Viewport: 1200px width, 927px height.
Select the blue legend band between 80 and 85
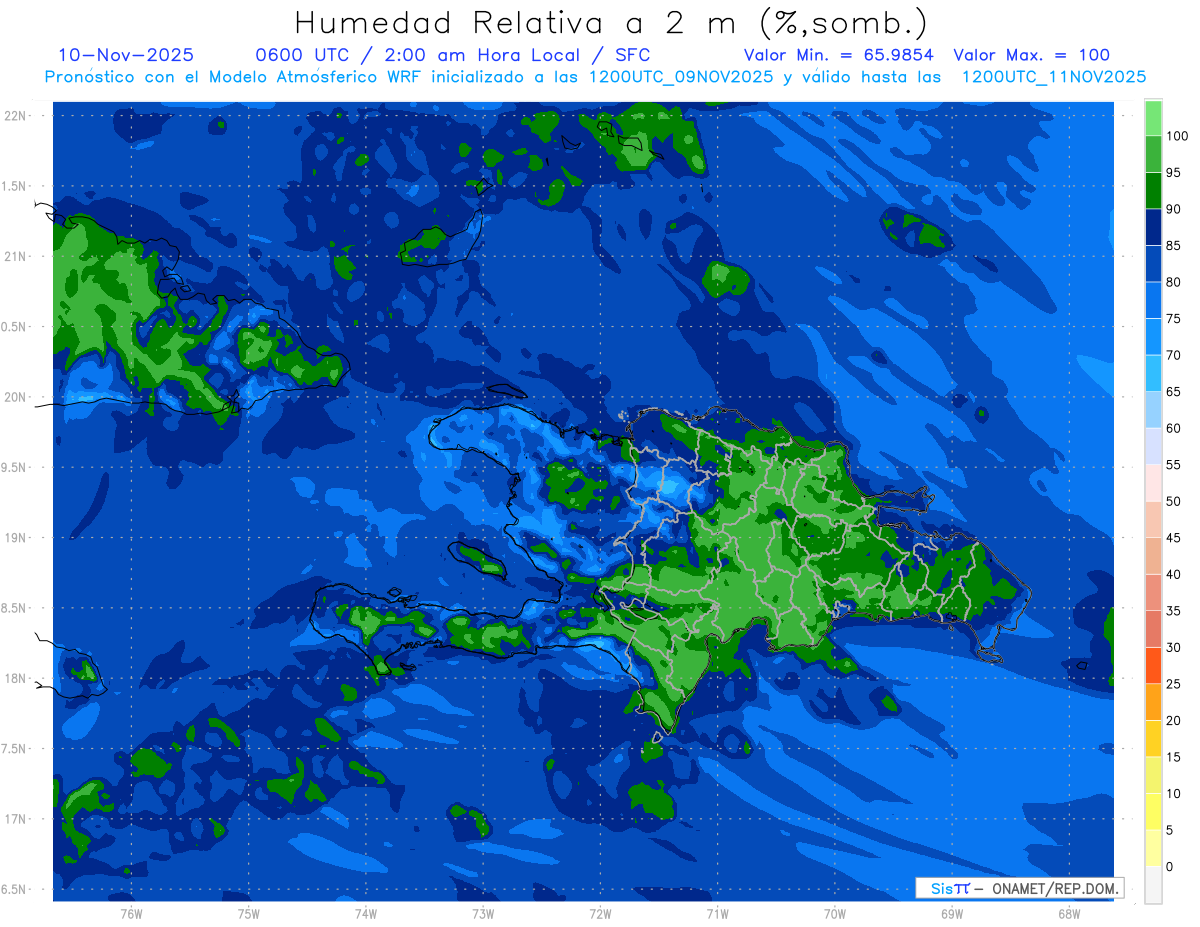coord(1152,264)
